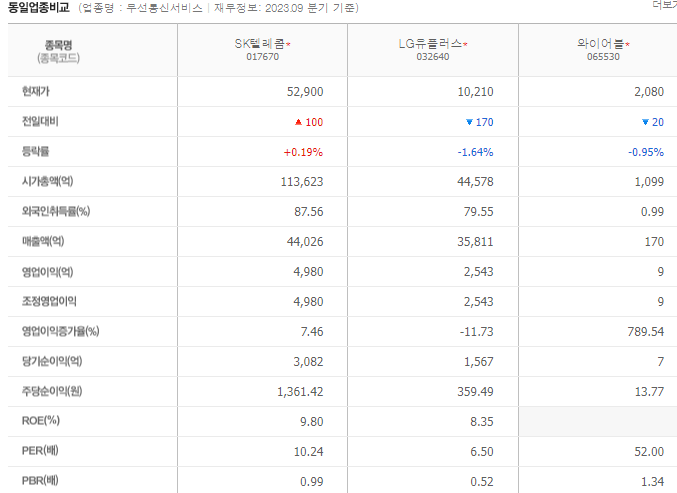Open the LG유플러스 stock link
Screen dimensions: 677x493
click(430, 44)
